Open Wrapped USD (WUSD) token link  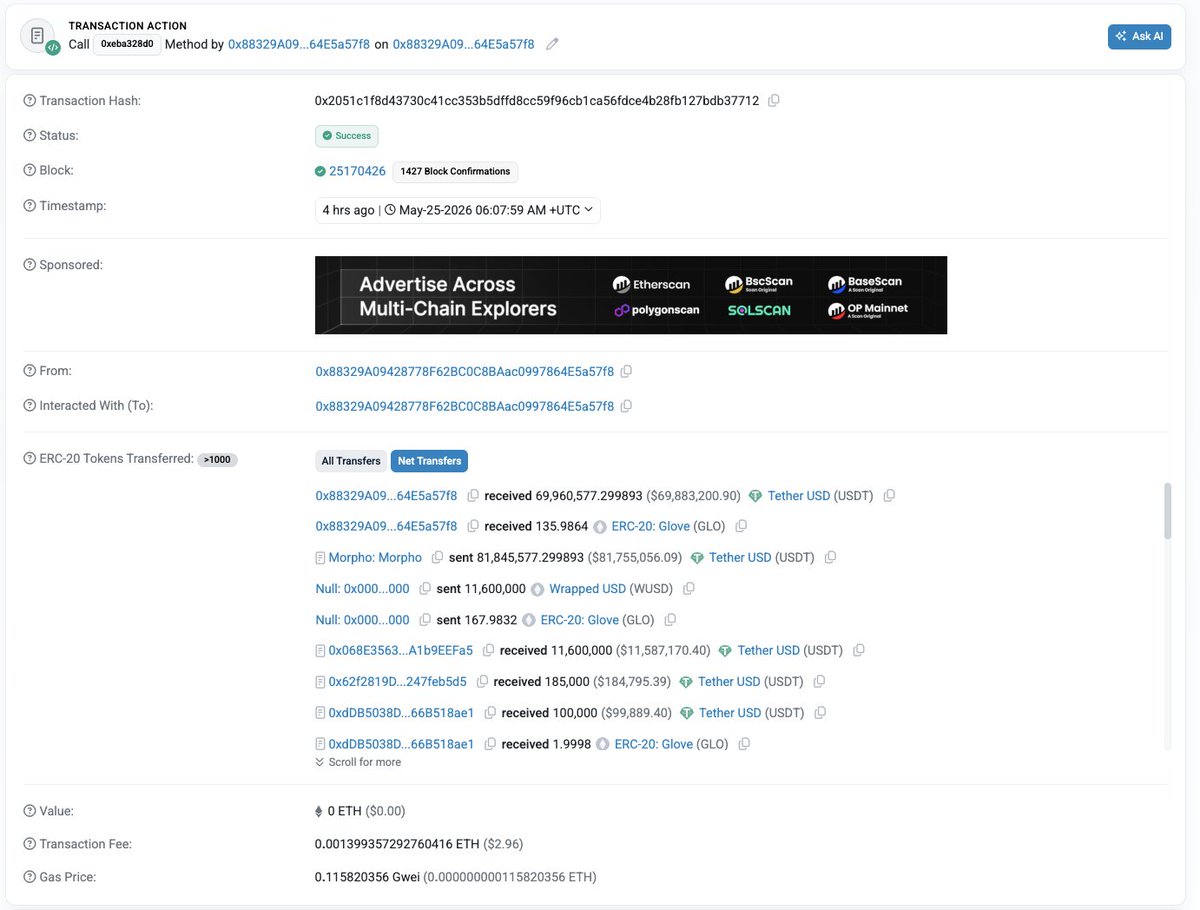587,589
